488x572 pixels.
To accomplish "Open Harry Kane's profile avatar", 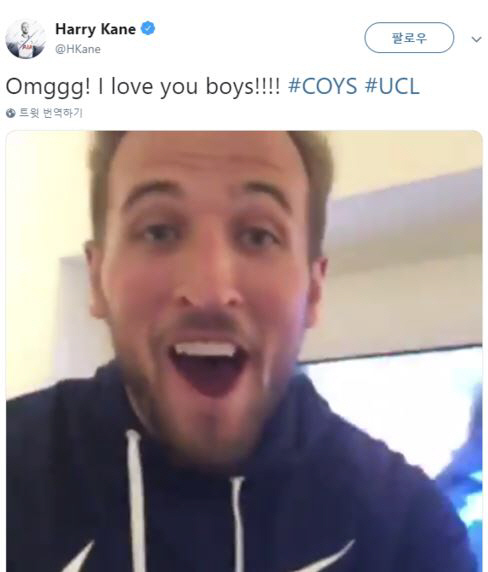I will (26, 38).
